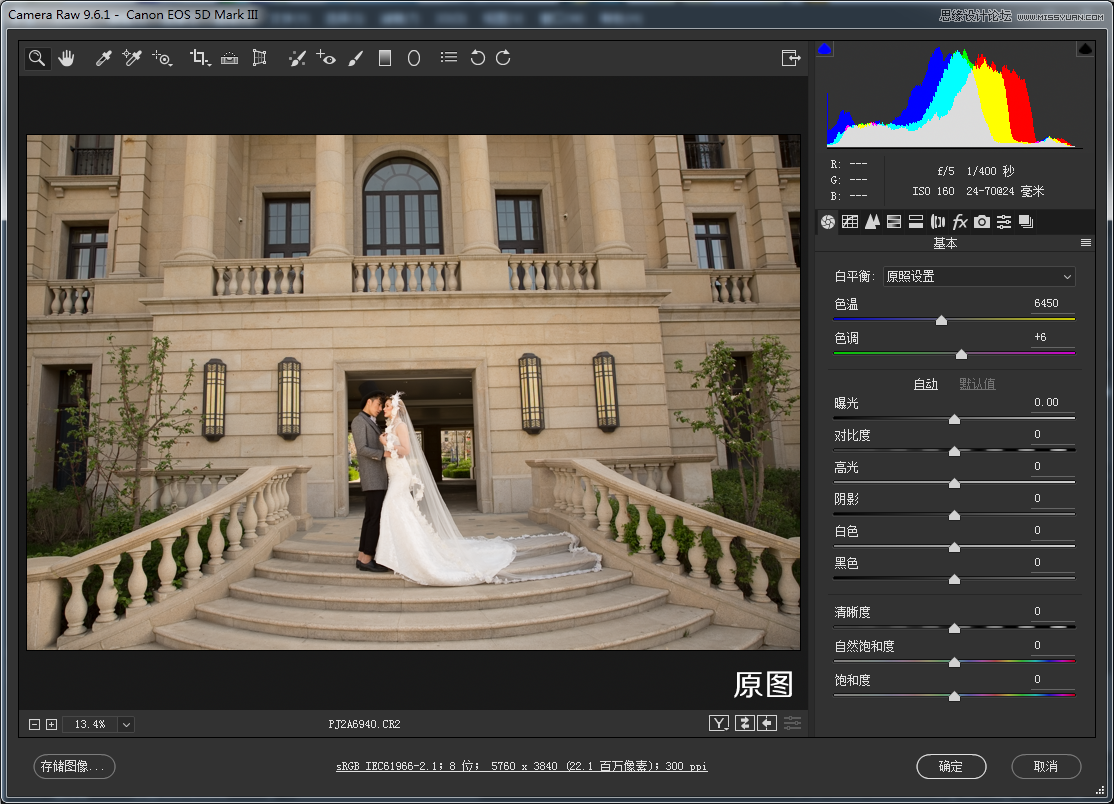Select the Graduated Filter tool

tap(385, 58)
